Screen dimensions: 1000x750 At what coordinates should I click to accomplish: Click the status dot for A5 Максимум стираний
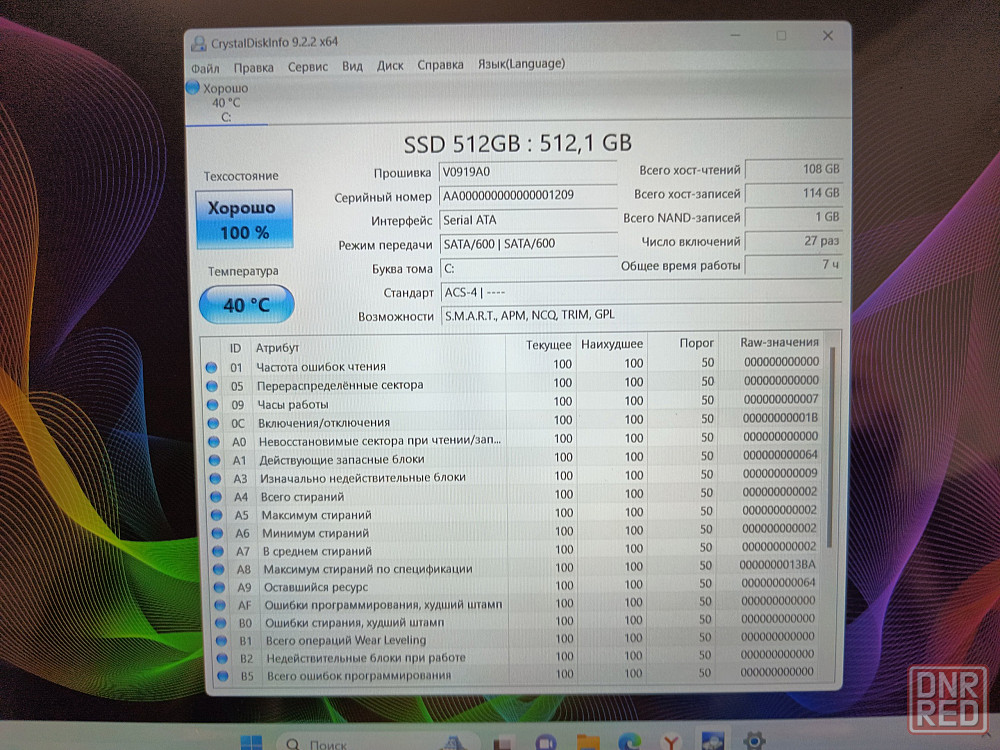coord(216,515)
